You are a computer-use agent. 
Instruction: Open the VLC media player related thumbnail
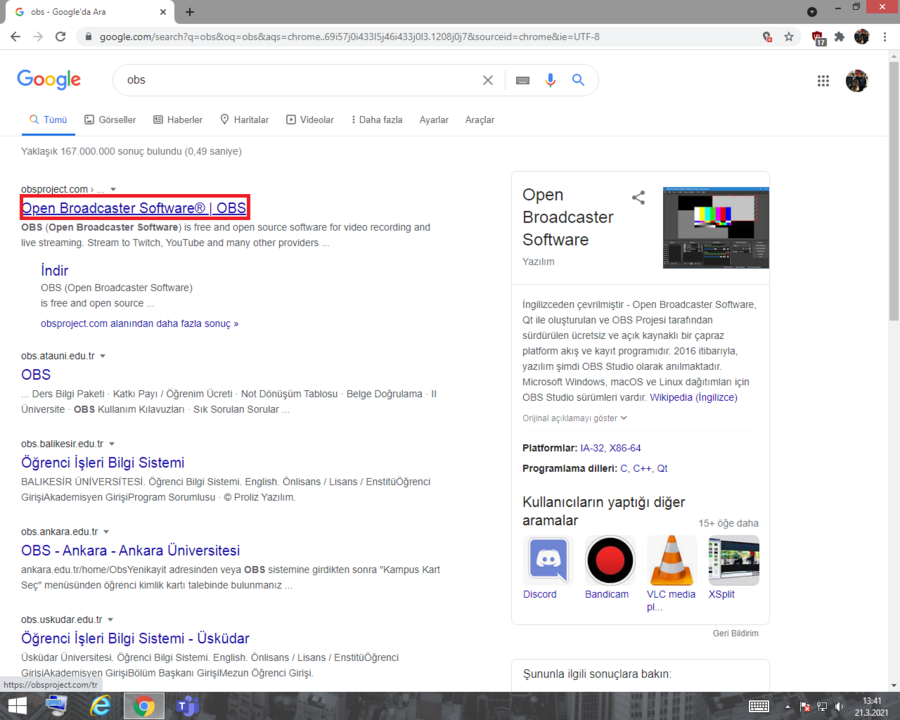coord(672,560)
